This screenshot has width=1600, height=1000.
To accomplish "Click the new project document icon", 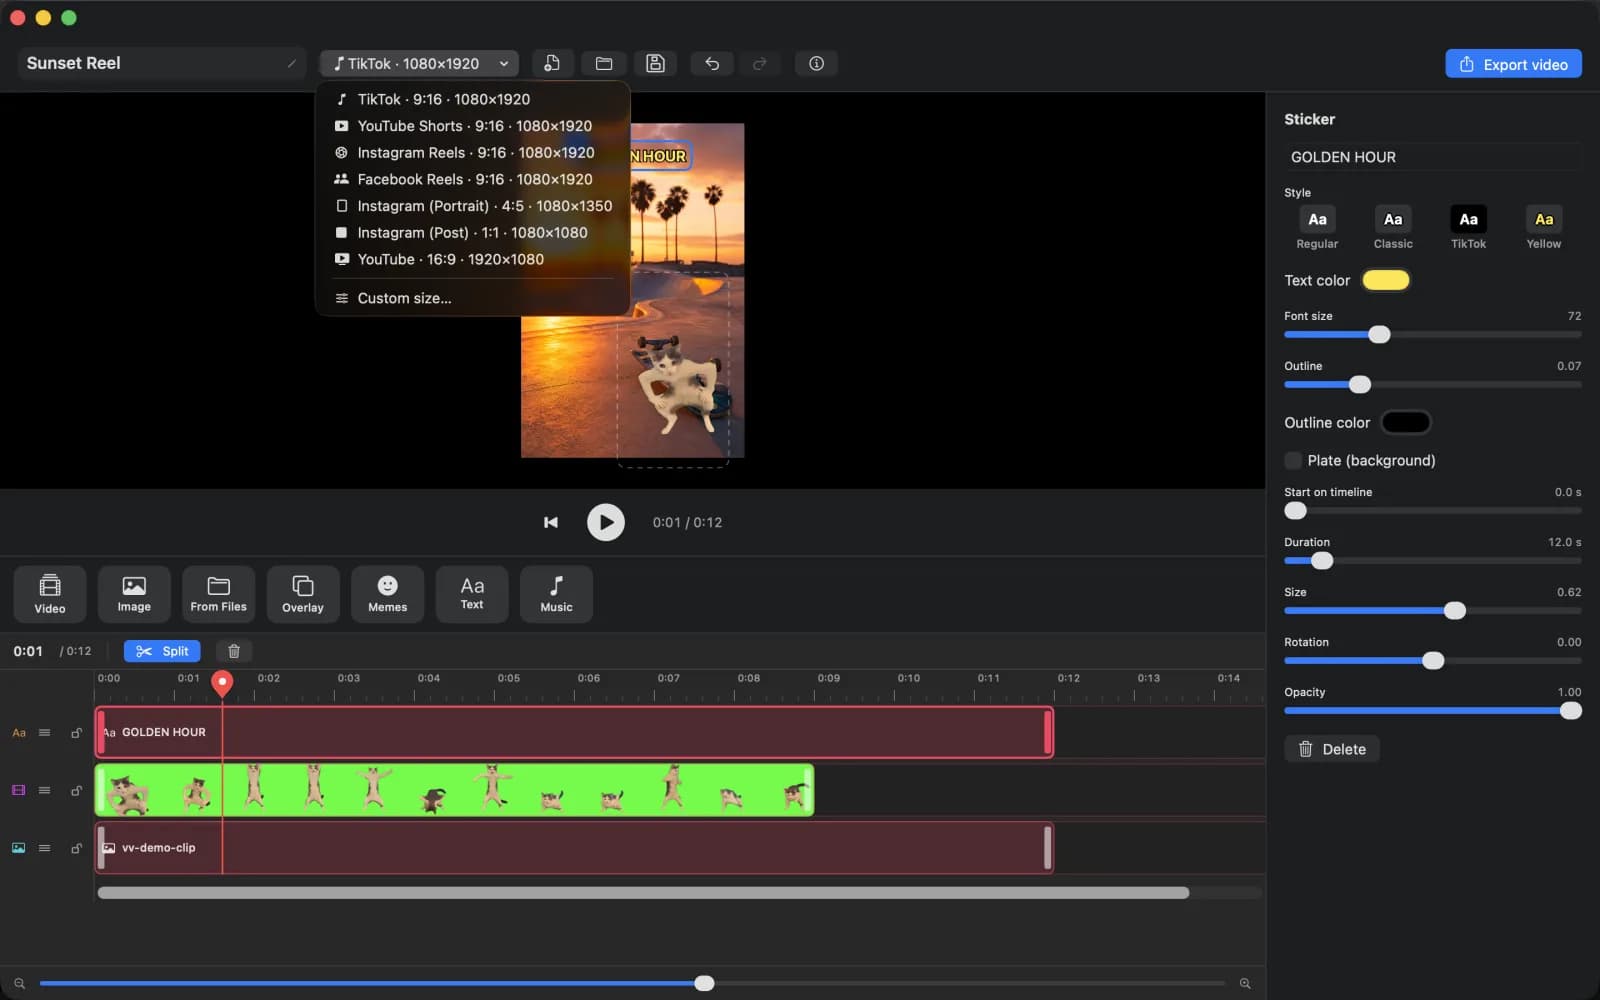I will click(x=552, y=63).
